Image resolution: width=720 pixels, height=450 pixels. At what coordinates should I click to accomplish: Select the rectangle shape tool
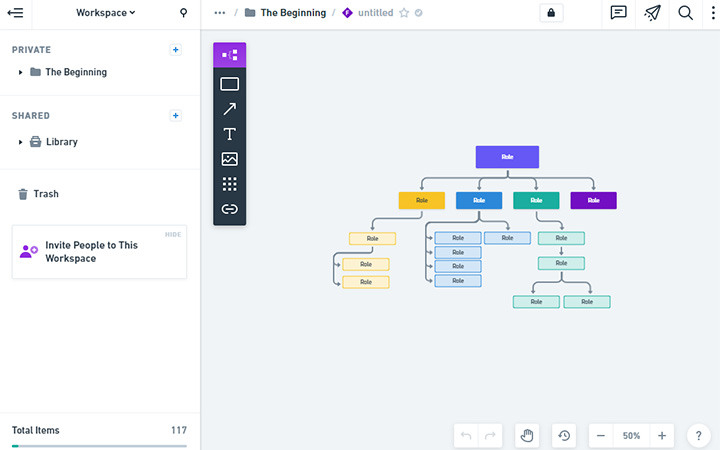229,84
